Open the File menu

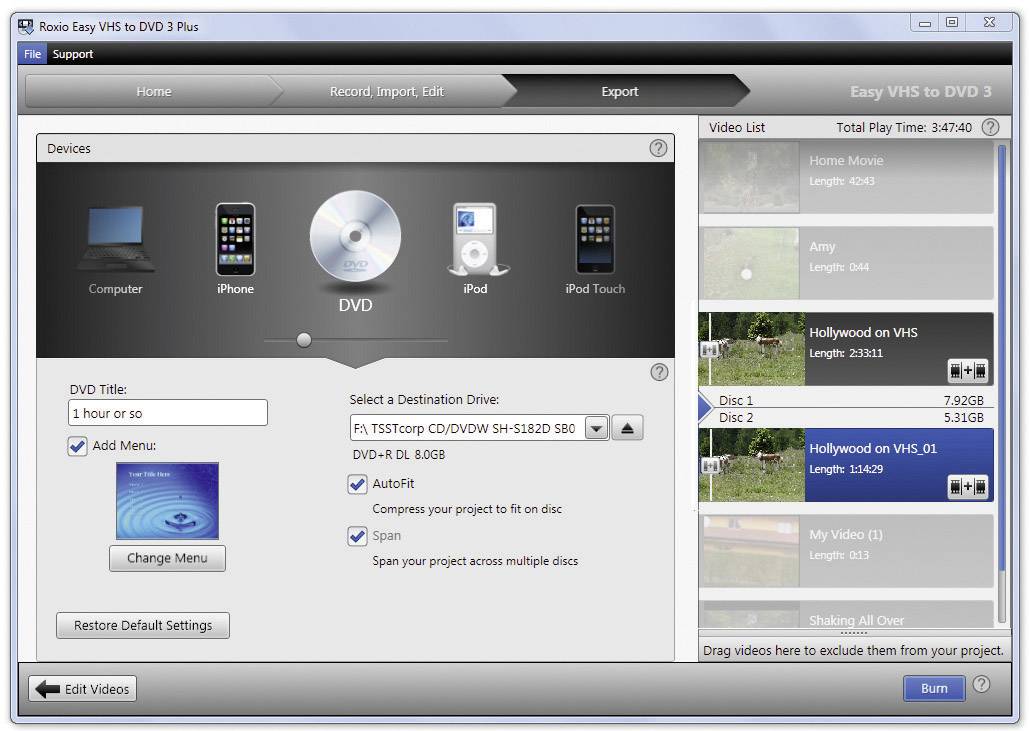tap(31, 54)
